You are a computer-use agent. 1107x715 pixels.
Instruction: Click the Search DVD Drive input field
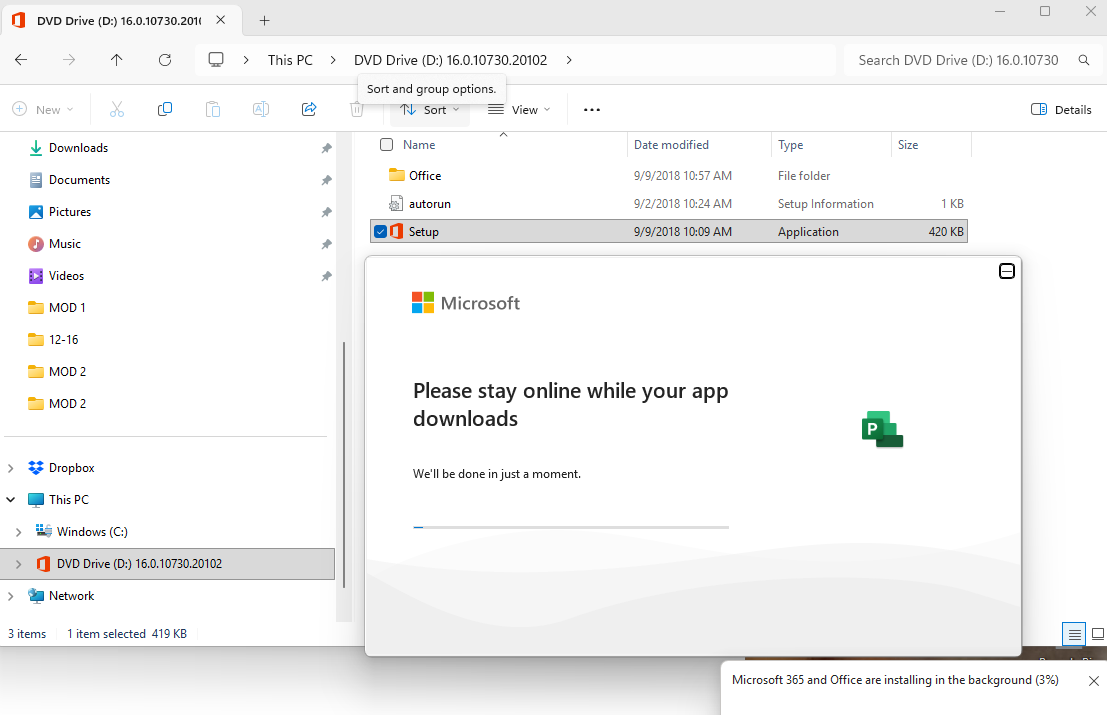(958, 60)
